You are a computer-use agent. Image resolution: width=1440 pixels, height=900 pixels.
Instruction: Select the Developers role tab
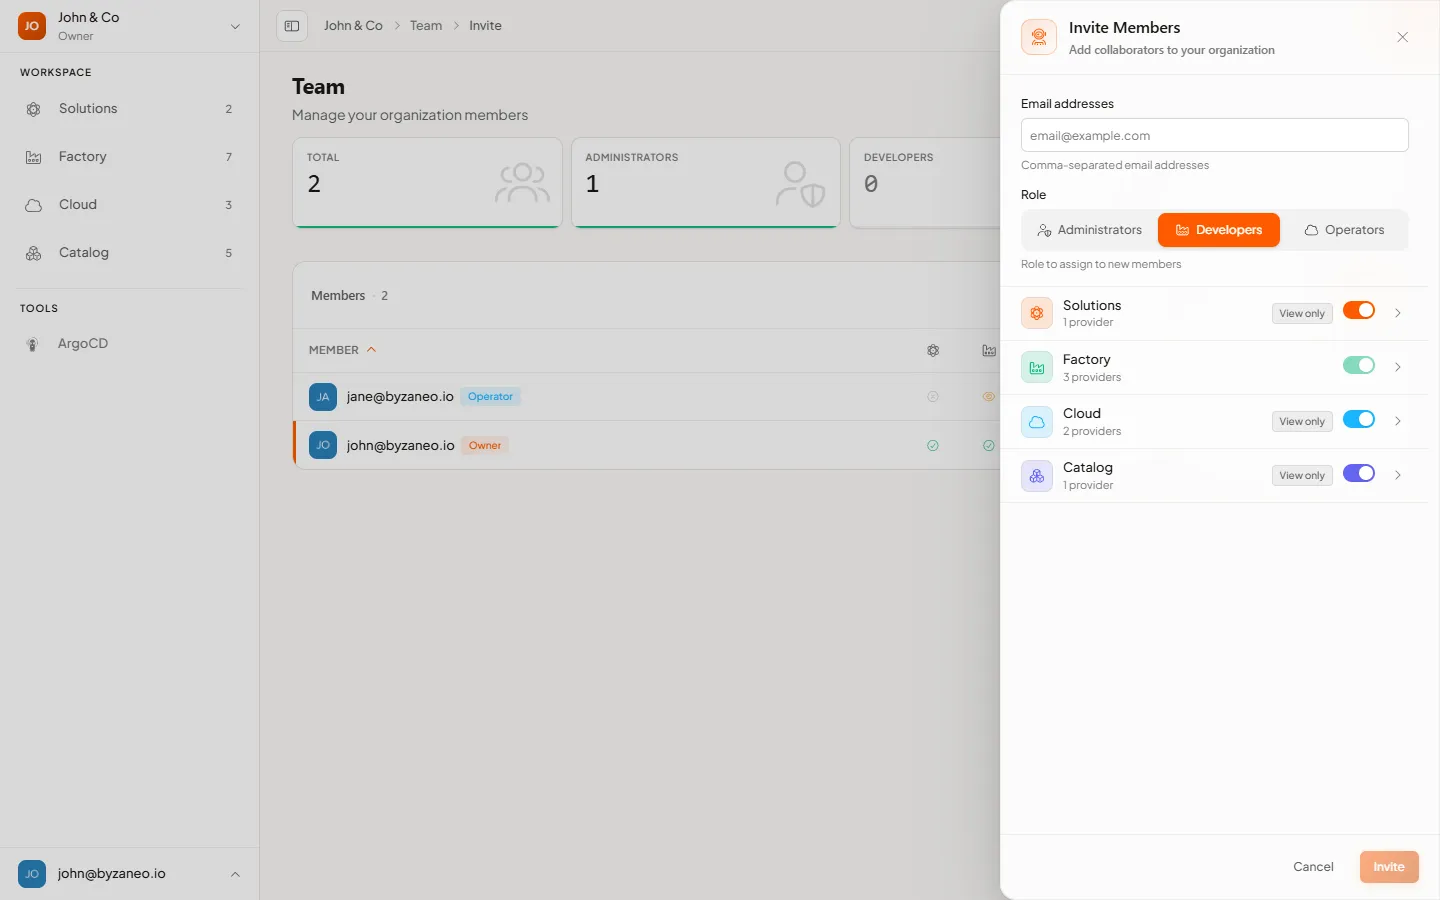[1219, 230]
